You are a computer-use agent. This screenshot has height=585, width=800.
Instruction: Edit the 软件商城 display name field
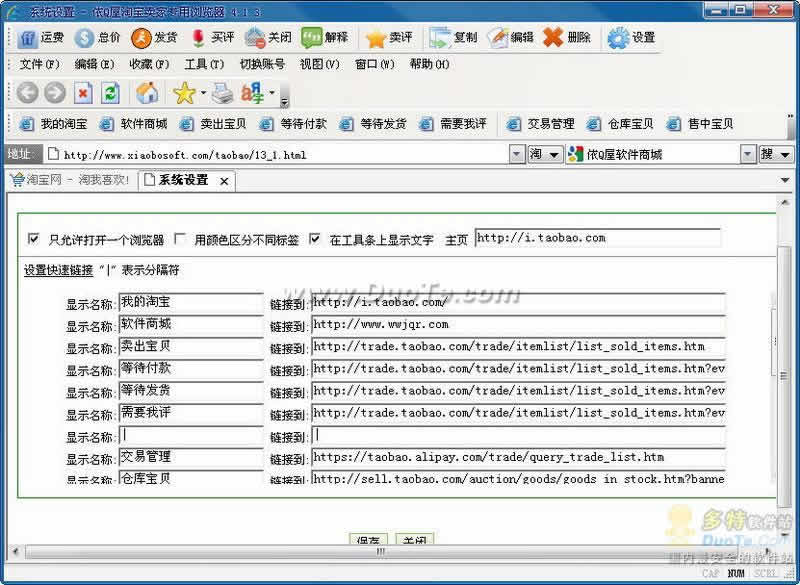coord(191,324)
